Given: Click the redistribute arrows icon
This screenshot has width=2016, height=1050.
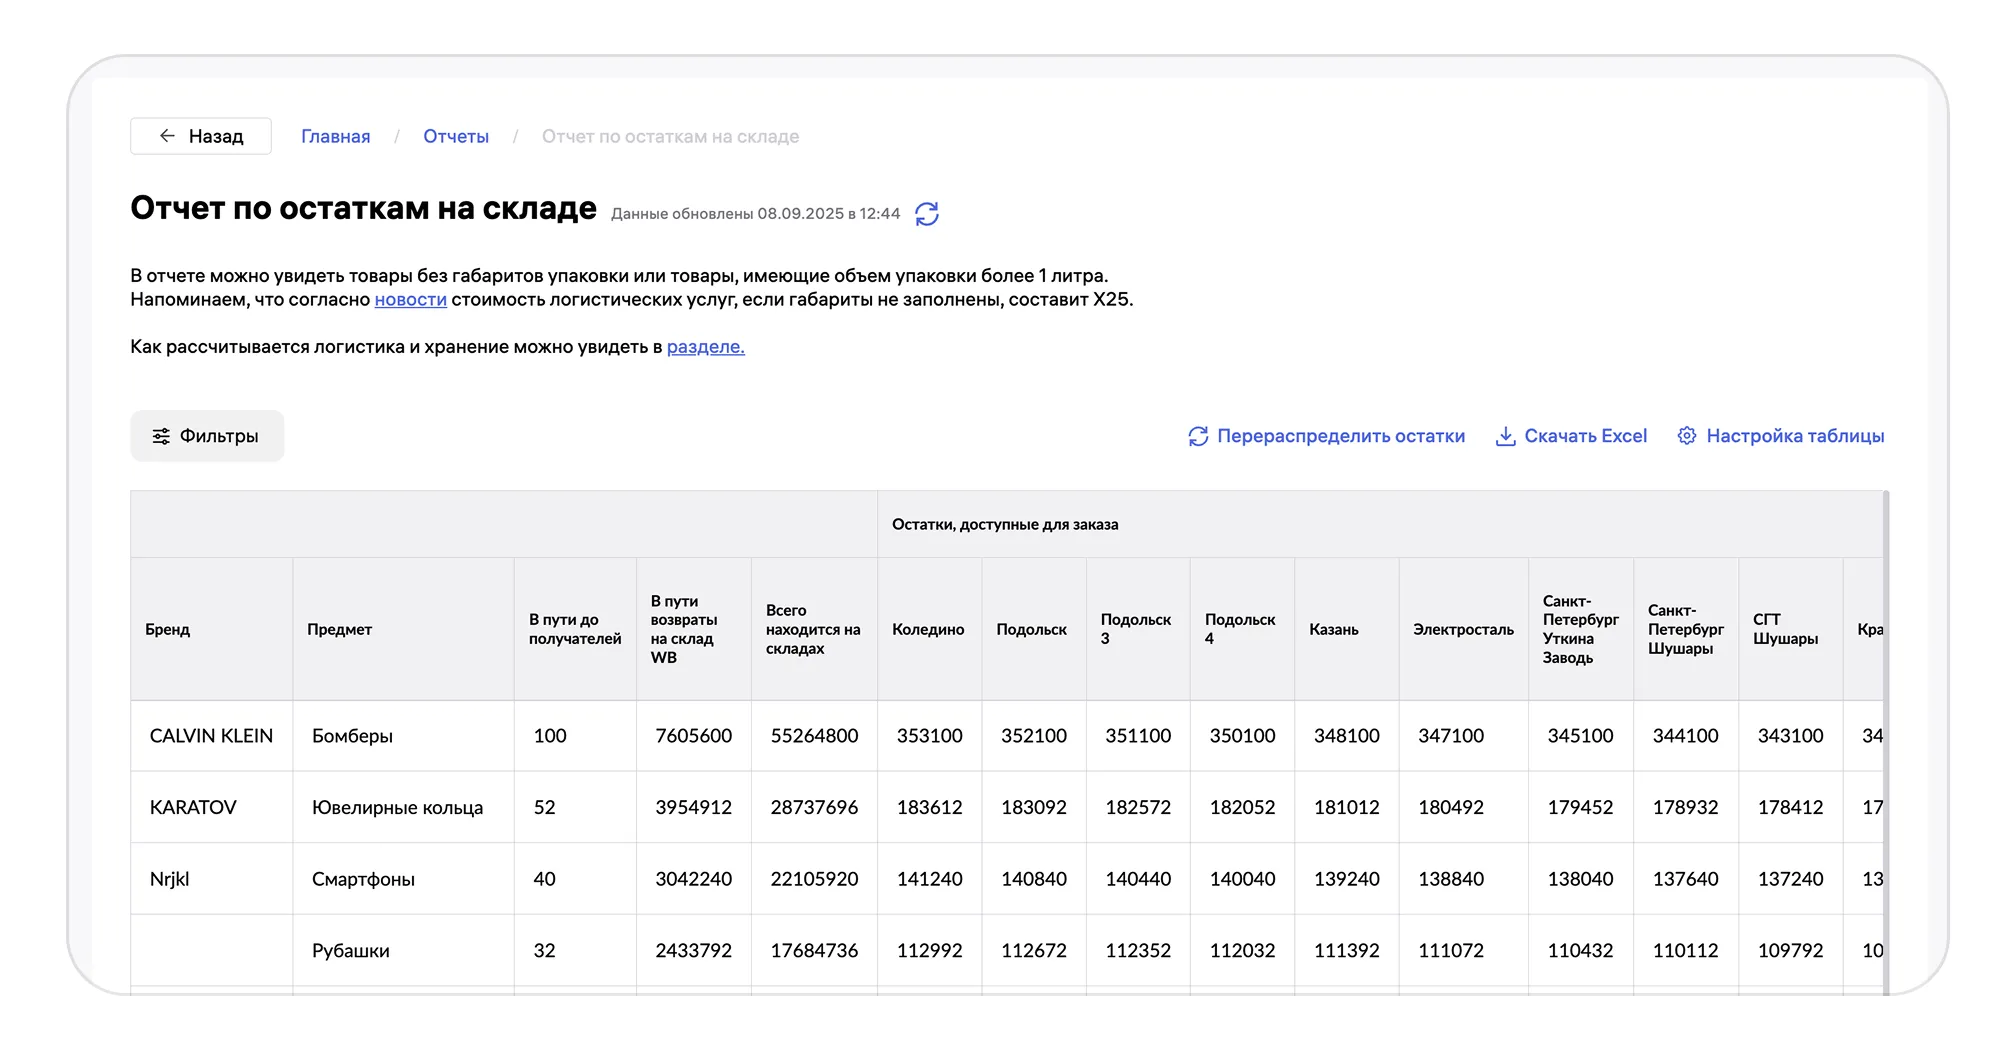Looking at the screenshot, I should (x=1198, y=436).
